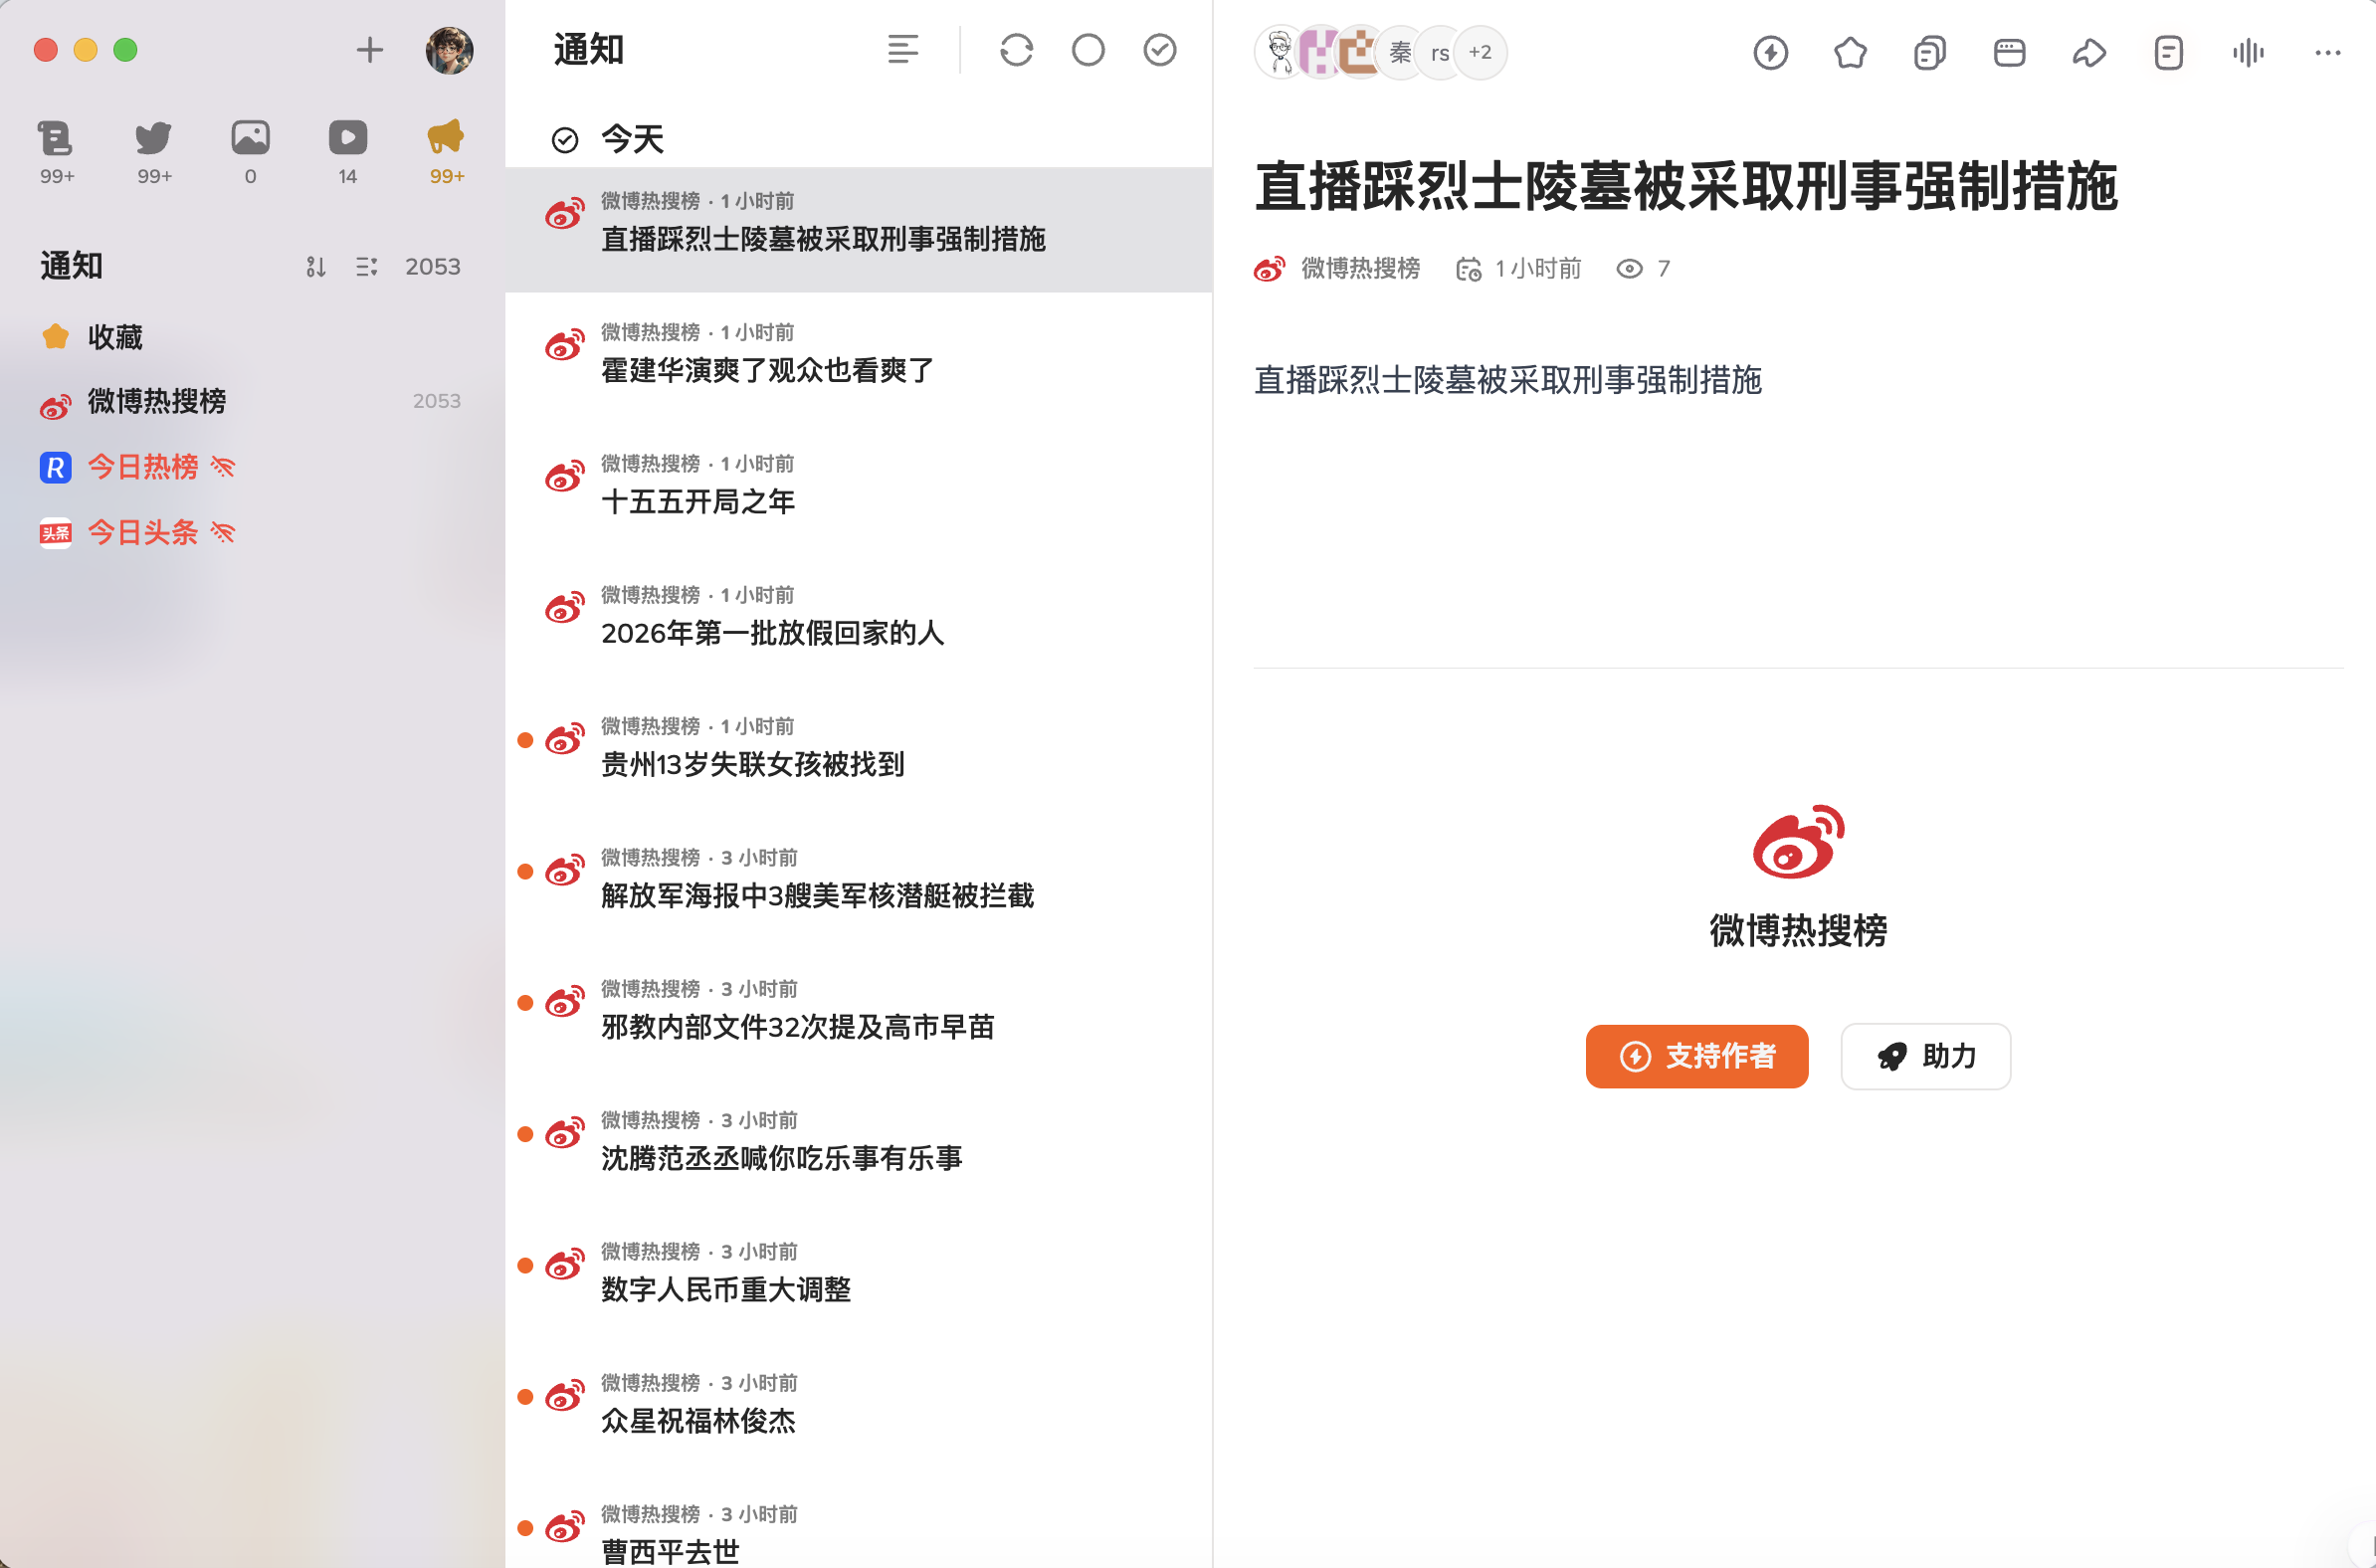Star the current article as favorite
The height and width of the screenshot is (1568, 2376).
(1849, 52)
